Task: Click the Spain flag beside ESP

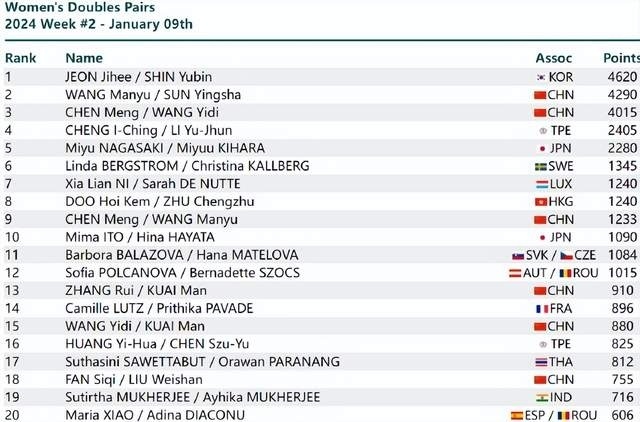Action: pyautogui.click(x=517, y=416)
